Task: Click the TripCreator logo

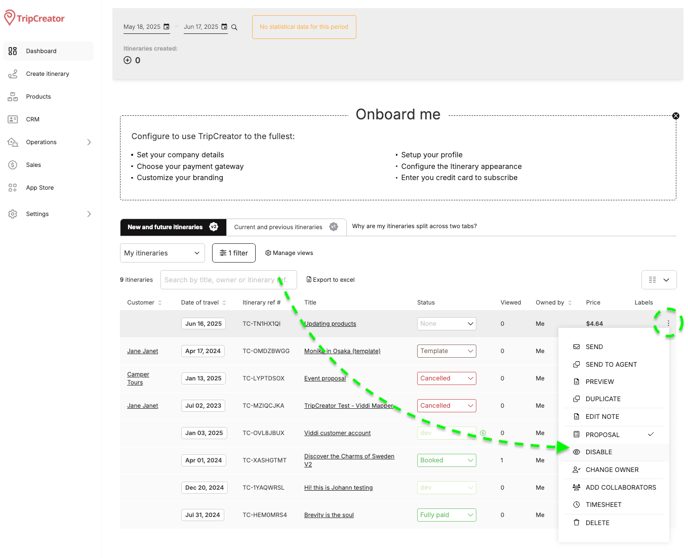Action: pyautogui.click(x=34, y=18)
